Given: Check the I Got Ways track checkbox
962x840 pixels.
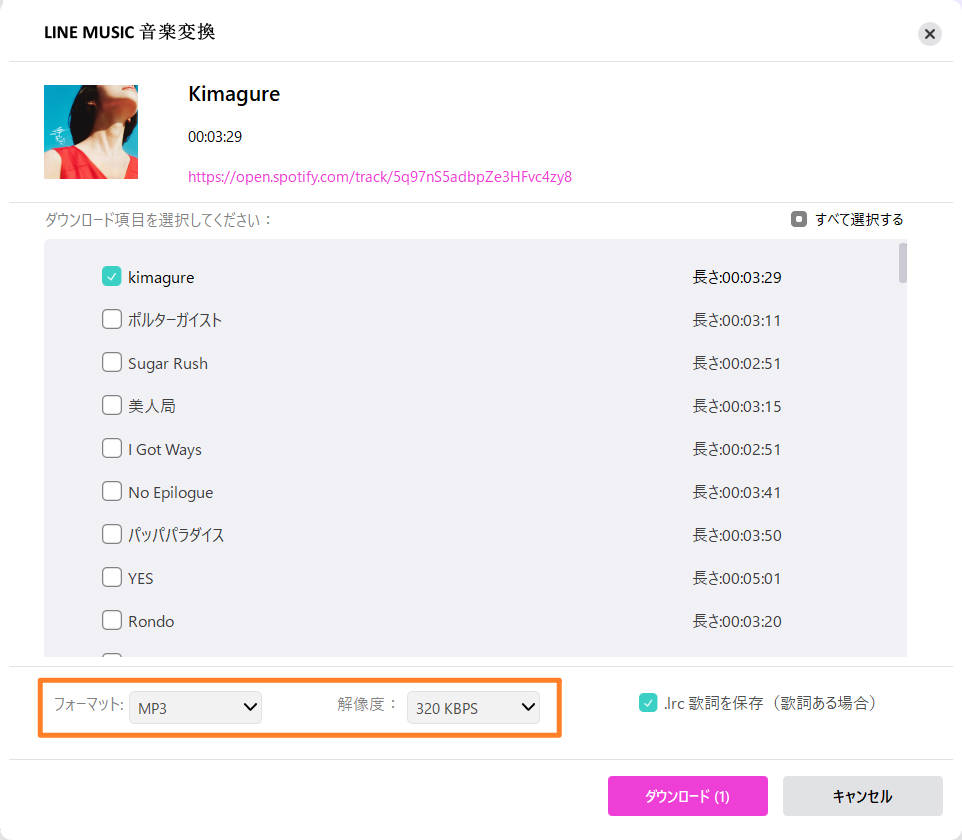Looking at the screenshot, I should (x=112, y=448).
